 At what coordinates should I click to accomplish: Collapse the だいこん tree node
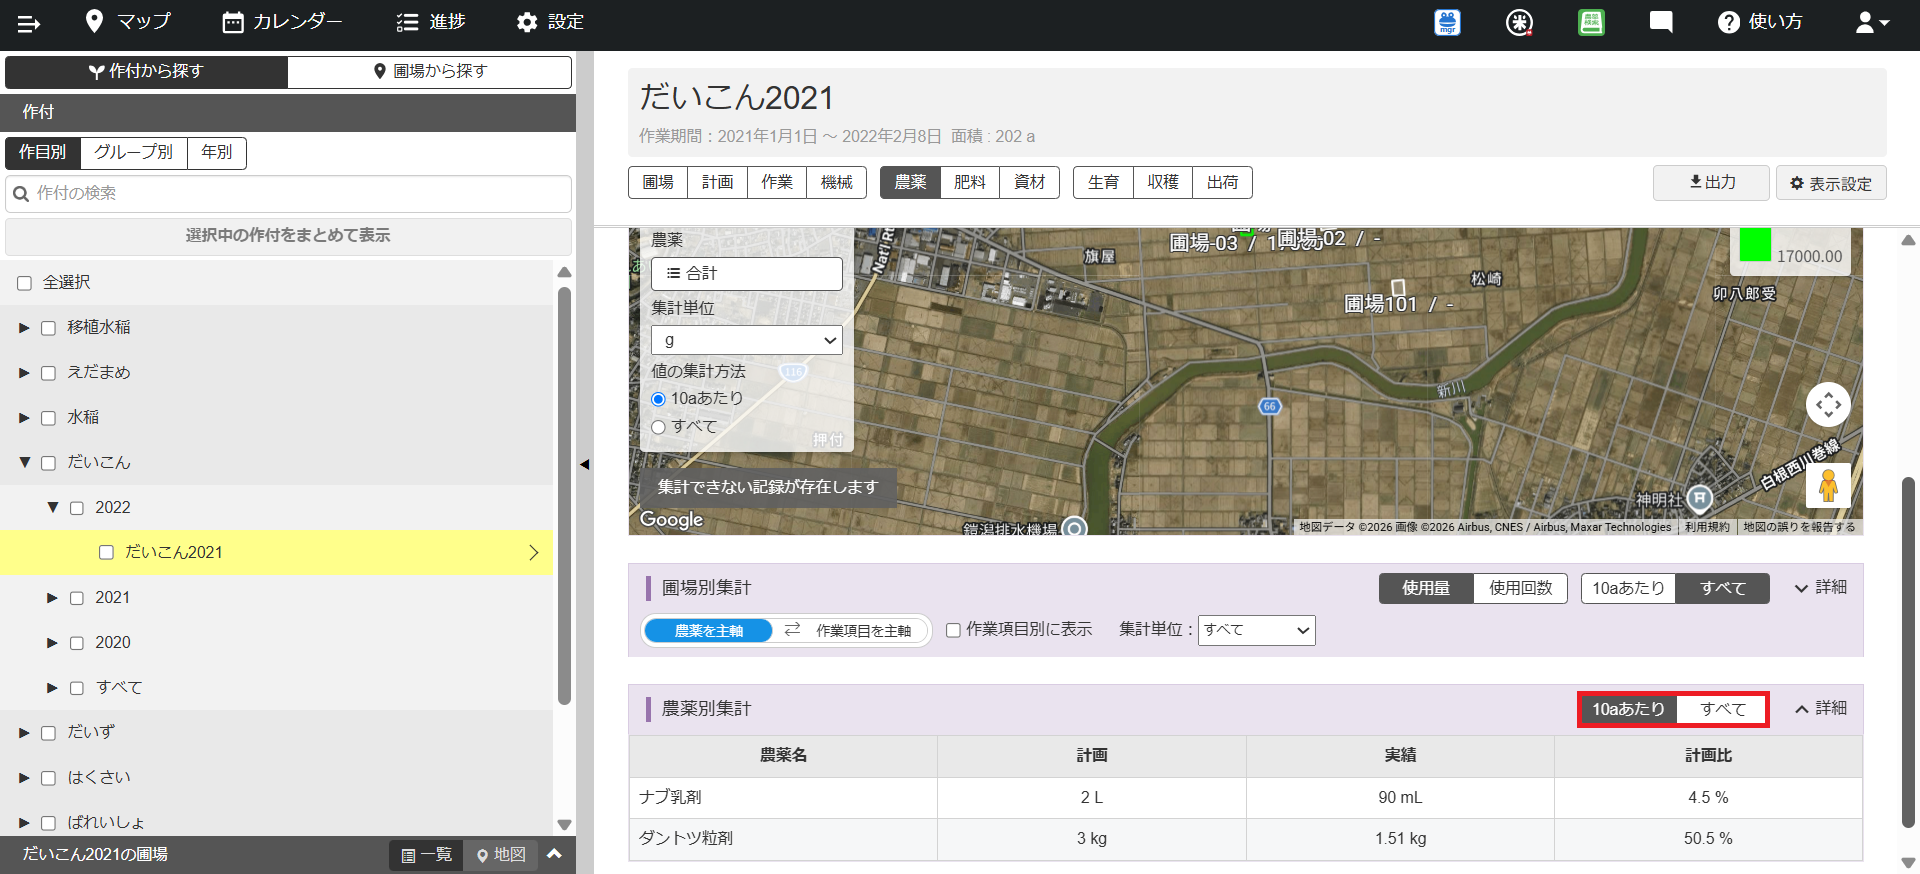[24, 463]
